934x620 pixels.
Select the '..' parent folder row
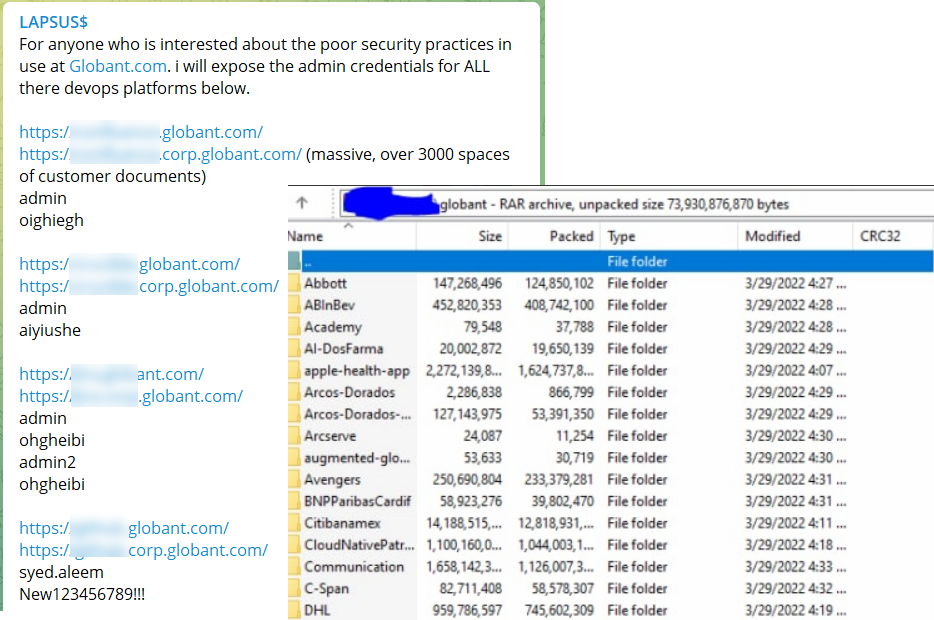point(611,261)
